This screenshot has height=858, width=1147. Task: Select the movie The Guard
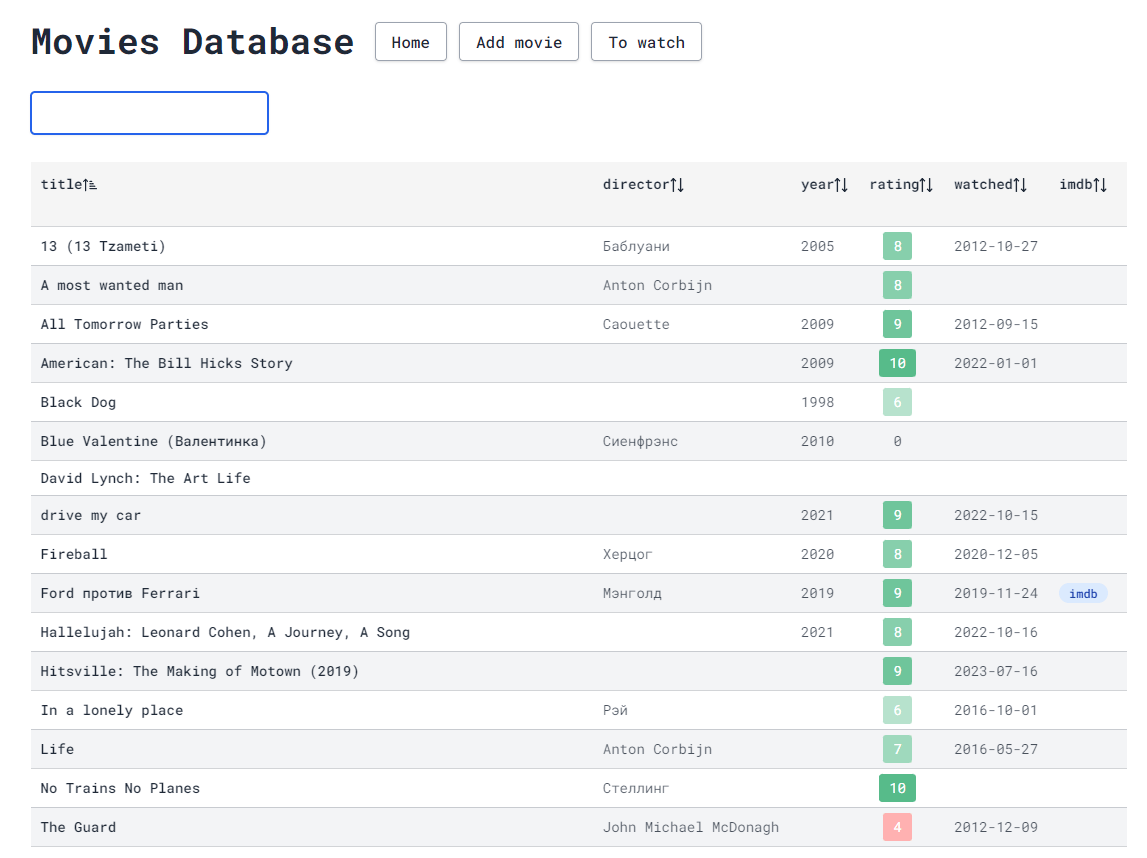(x=78, y=827)
